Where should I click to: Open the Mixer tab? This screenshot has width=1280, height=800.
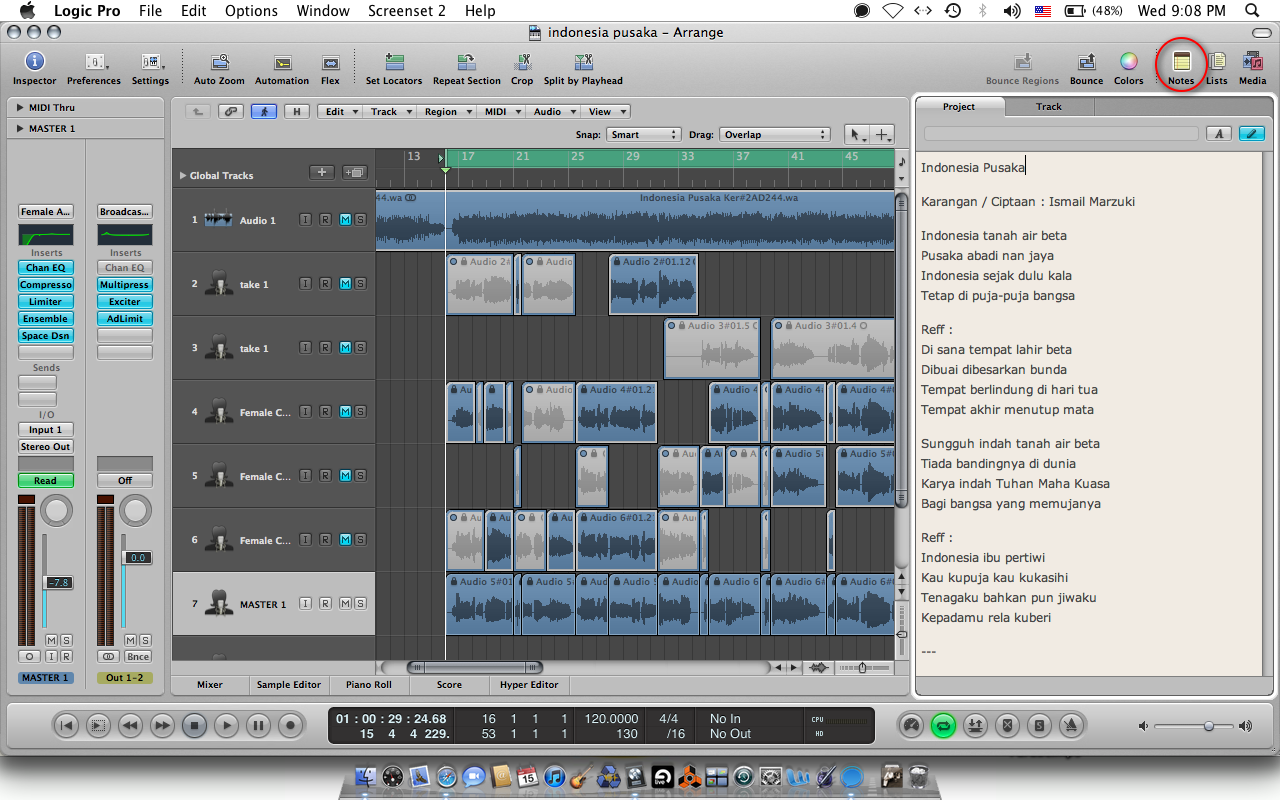point(210,685)
